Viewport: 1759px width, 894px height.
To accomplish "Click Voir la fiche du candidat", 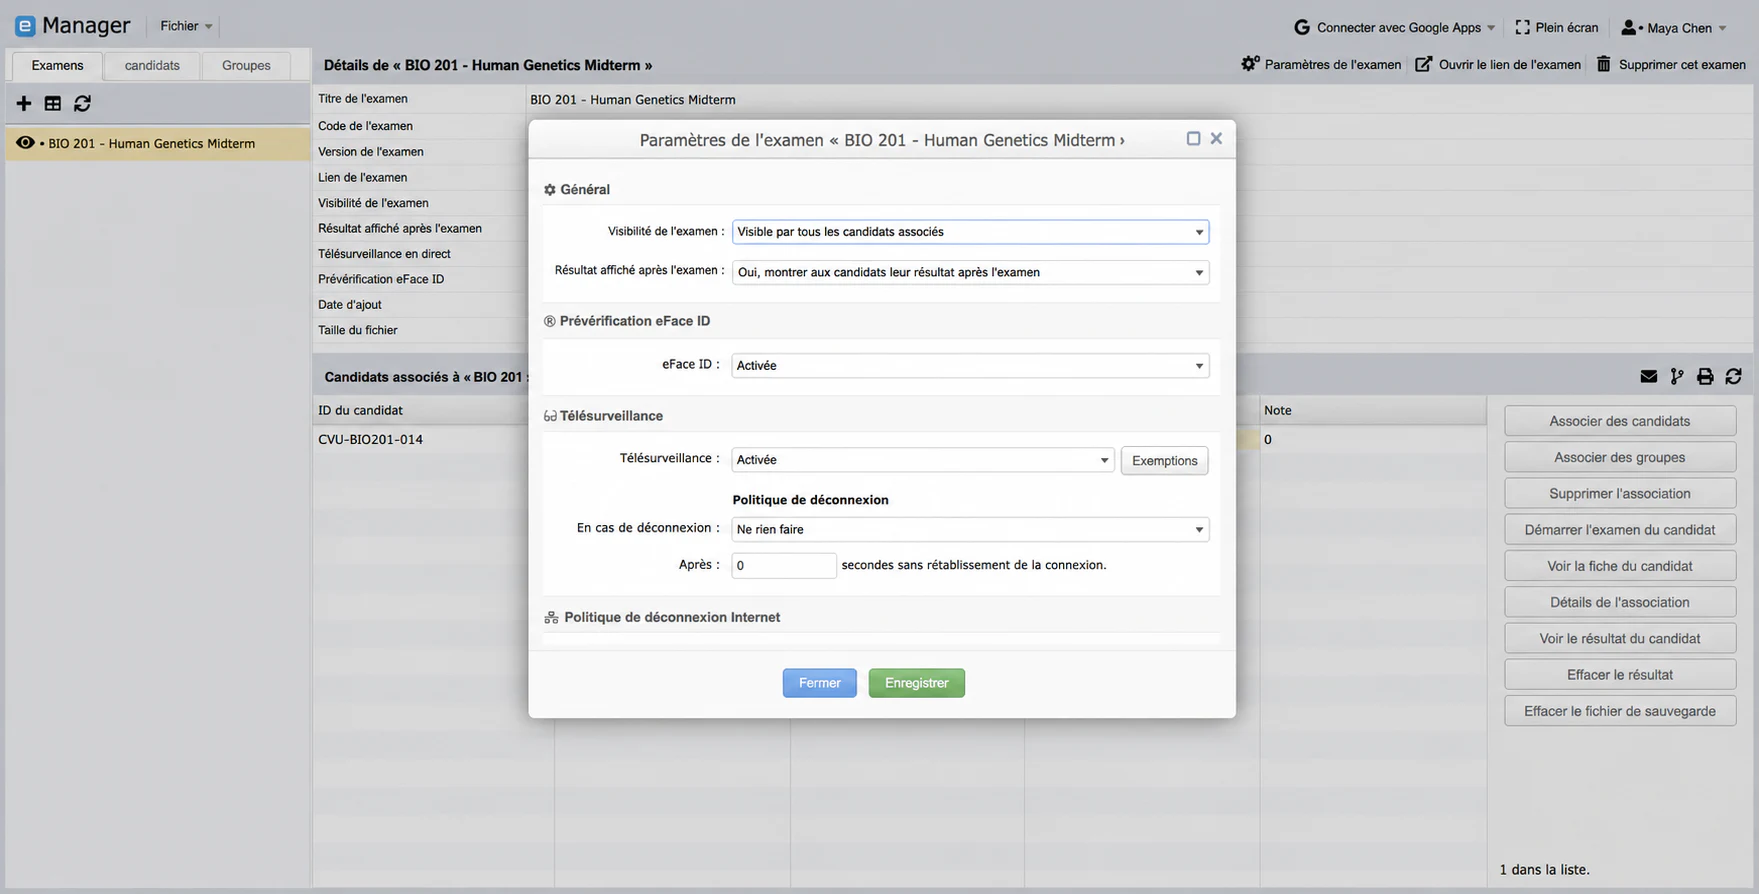I will point(1620,566).
